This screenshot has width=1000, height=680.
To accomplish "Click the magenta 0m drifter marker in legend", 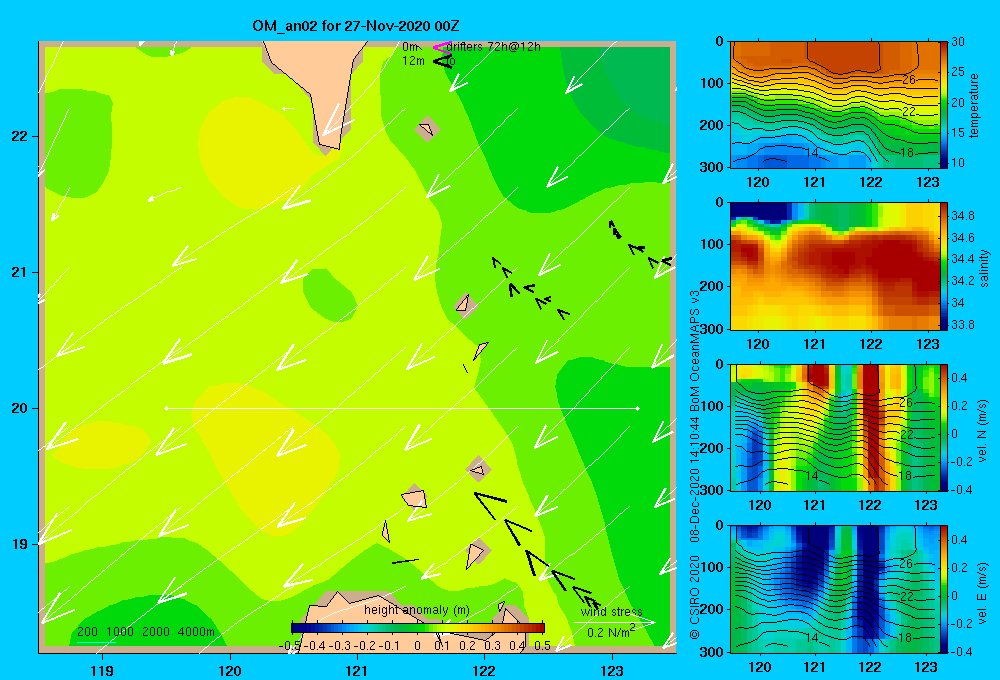I will pyautogui.click(x=442, y=47).
